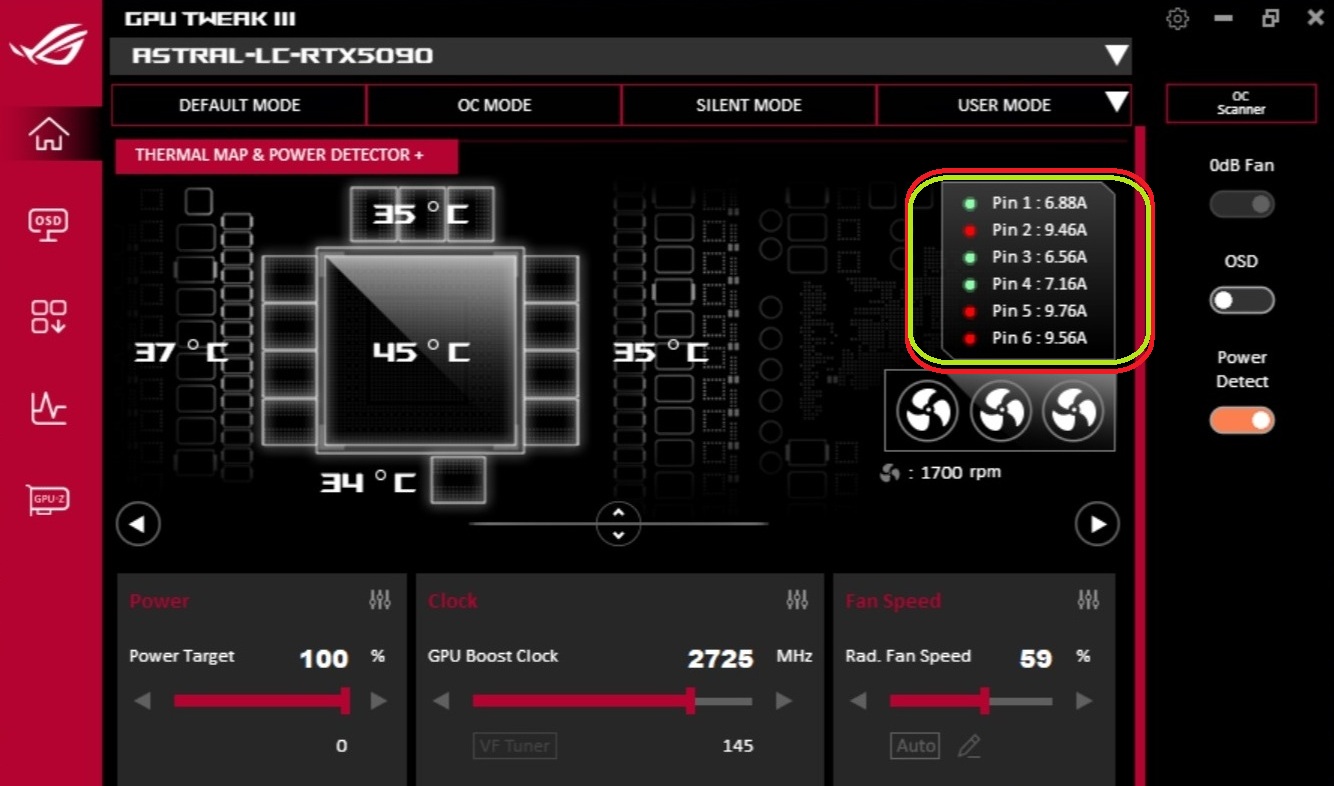Click the Pin 5 : 9.76A reading
This screenshot has width=1334, height=786.
(1039, 311)
